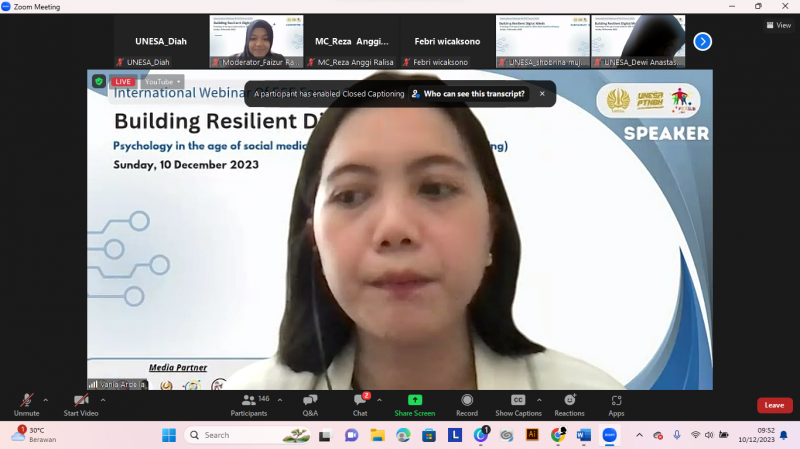Open Task View in the taskbar

coord(325,435)
